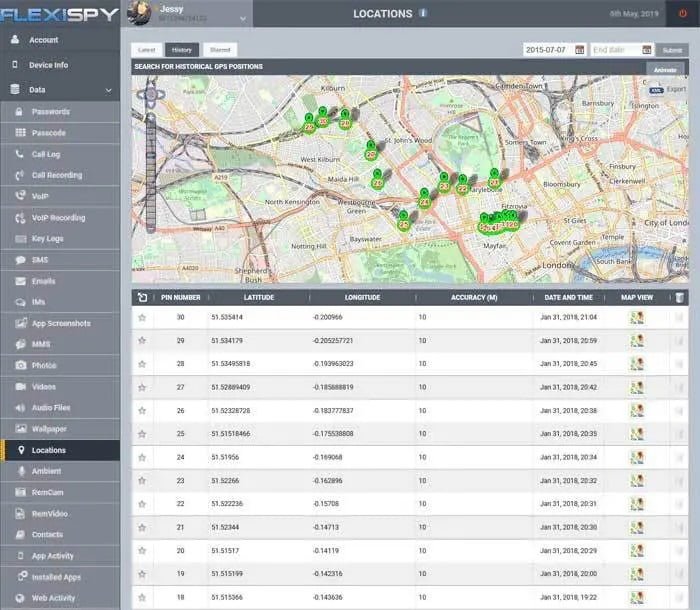The height and width of the screenshot is (610, 700).
Task: Click the Installed Apps icon
Action: 22,576
